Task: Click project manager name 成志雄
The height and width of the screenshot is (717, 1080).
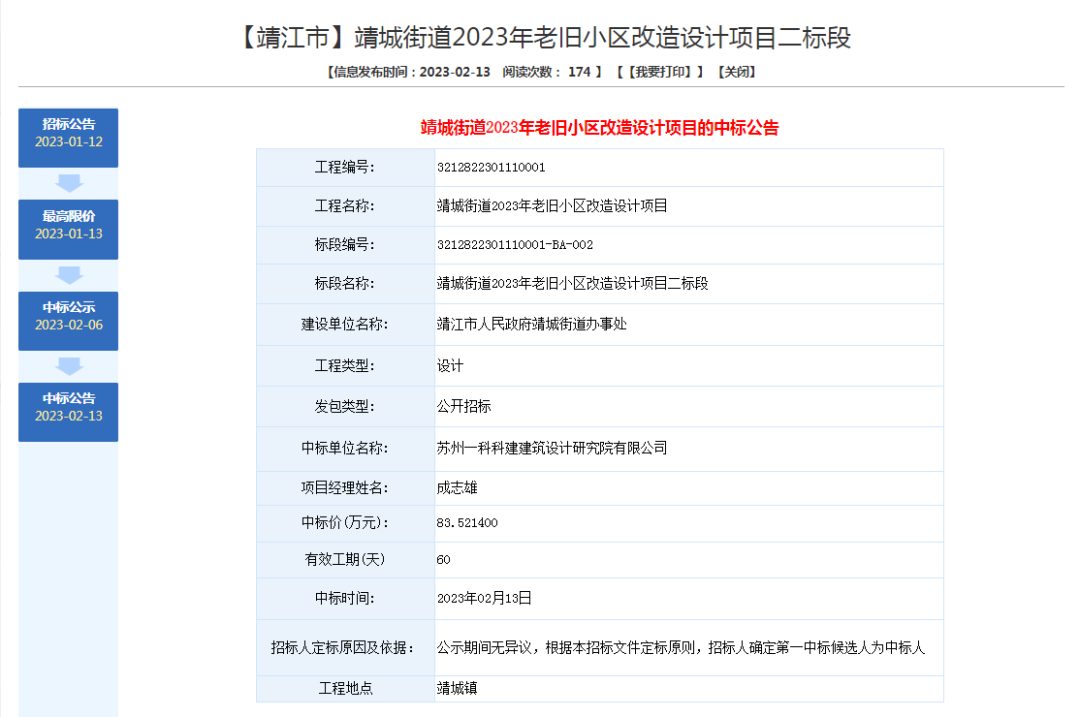Action: [457, 488]
